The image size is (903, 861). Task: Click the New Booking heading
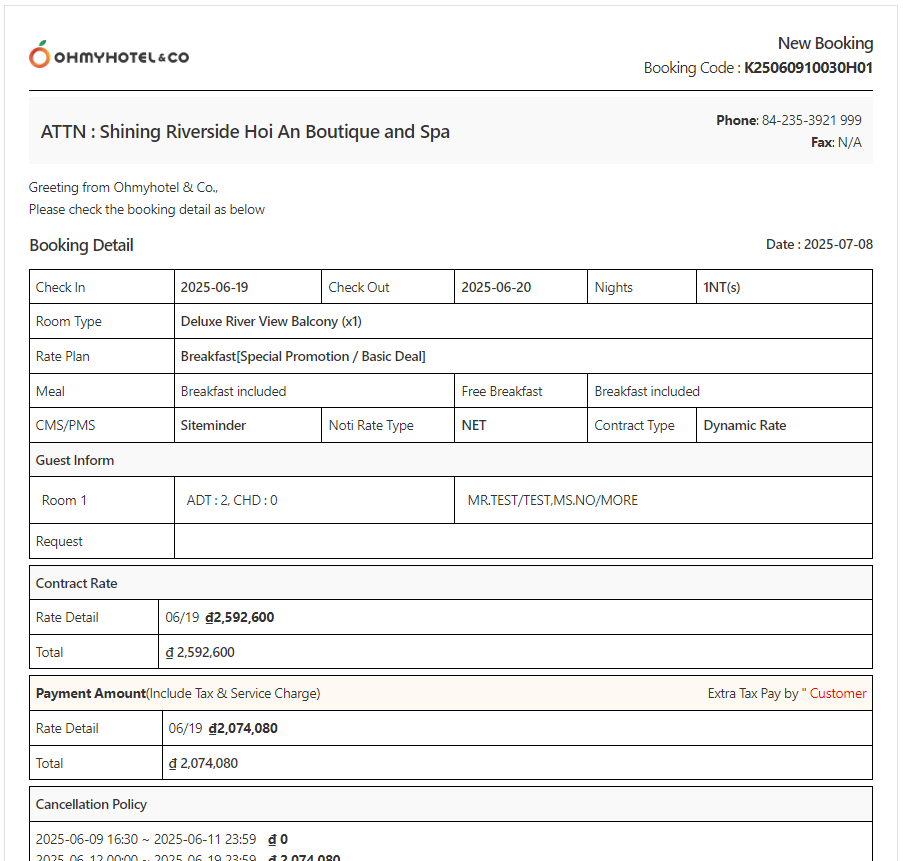click(825, 43)
